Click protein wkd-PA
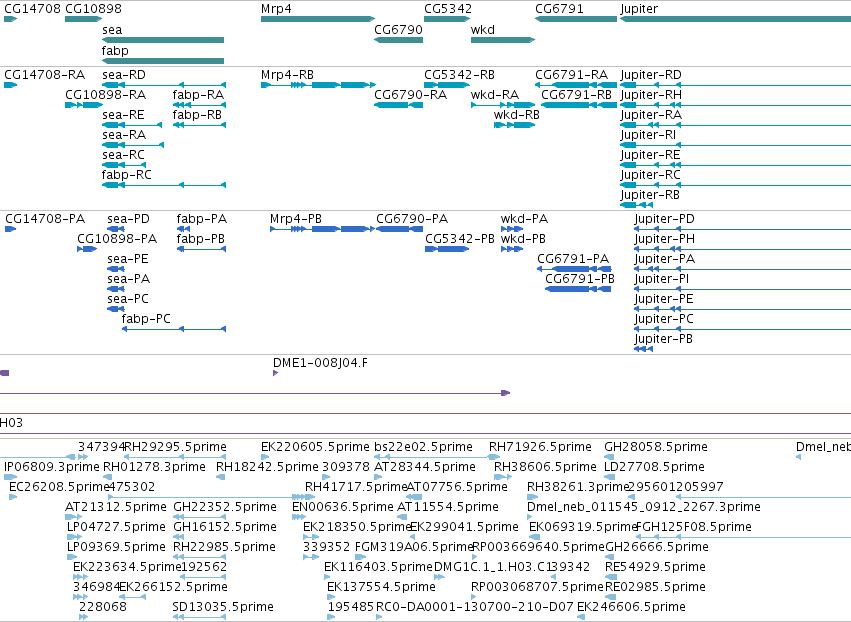Image resolution: width=851 pixels, height=622 pixels. pos(512,229)
